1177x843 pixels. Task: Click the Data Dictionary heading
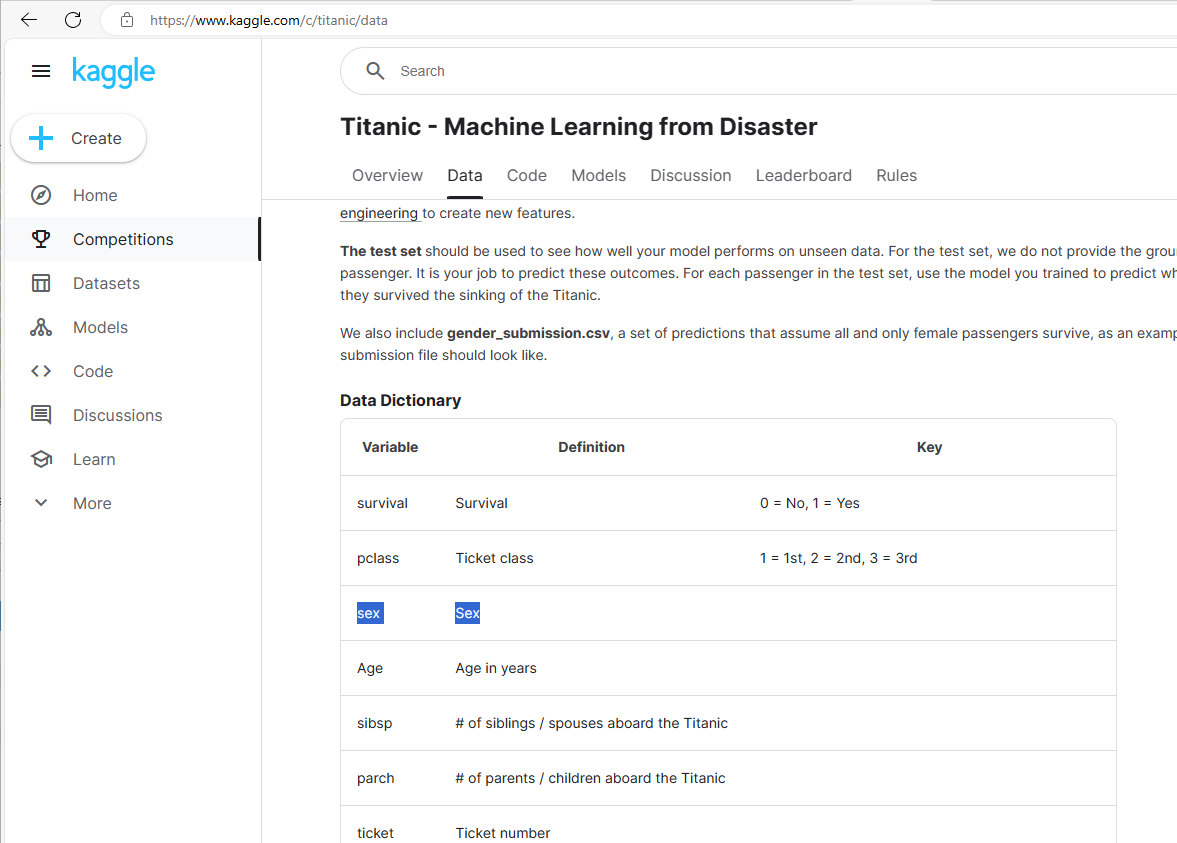400,400
